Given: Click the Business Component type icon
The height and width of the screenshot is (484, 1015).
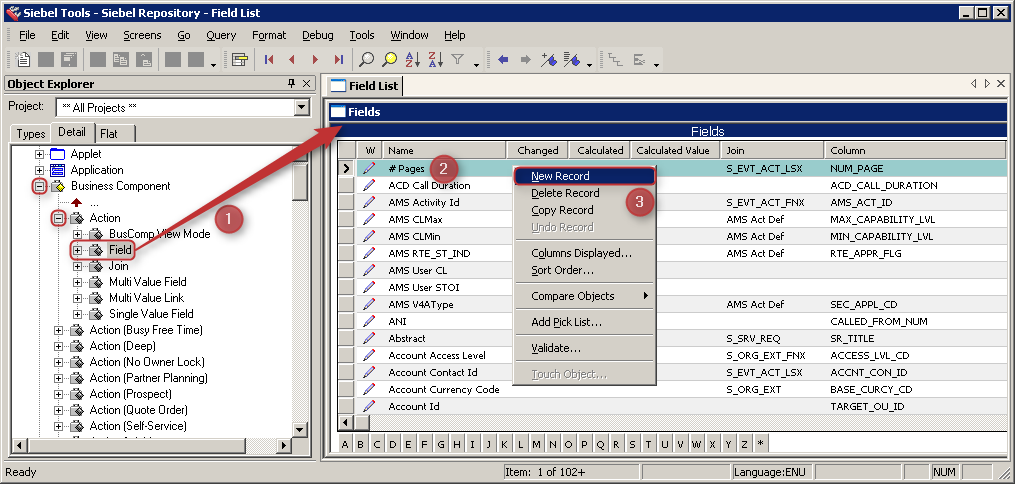Looking at the screenshot, I should click(x=58, y=186).
